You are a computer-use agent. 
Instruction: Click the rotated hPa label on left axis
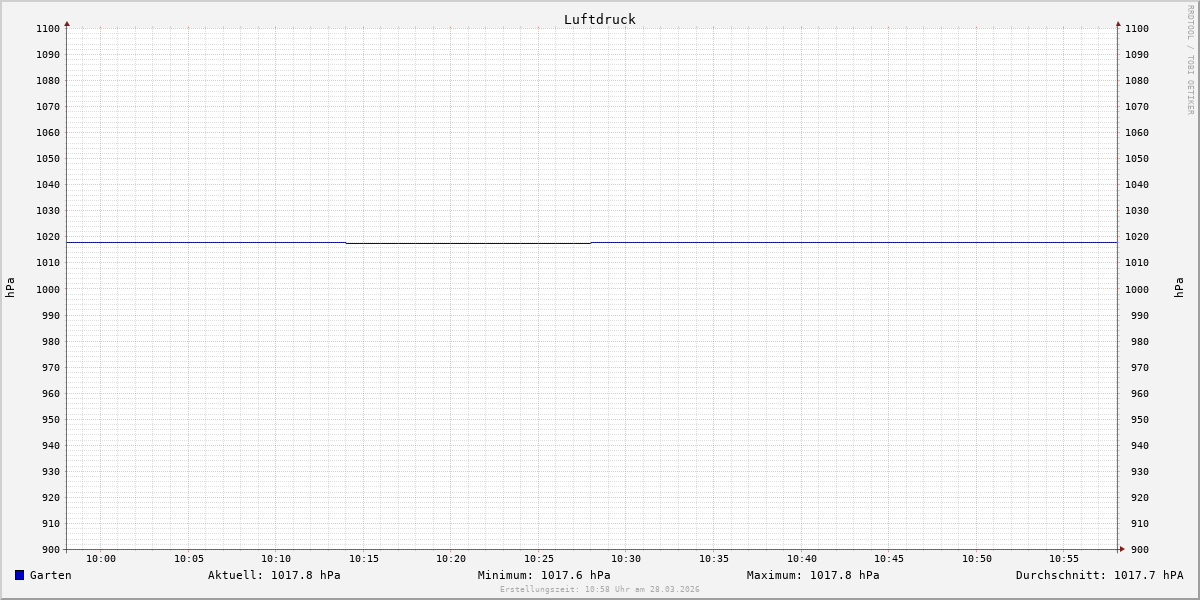(10, 288)
